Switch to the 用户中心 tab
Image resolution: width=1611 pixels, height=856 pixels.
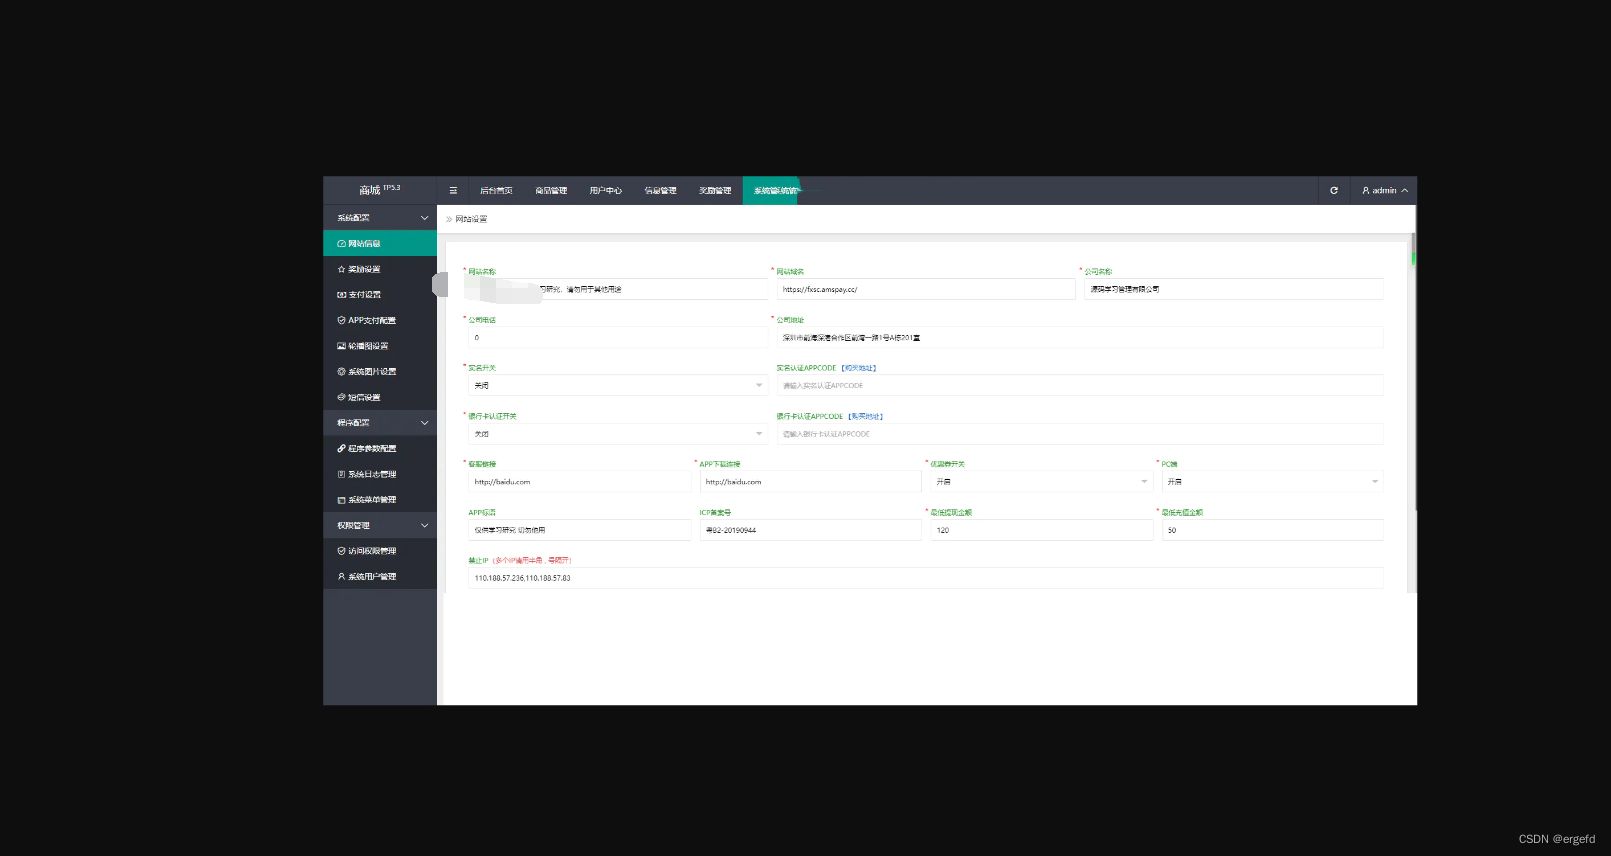pyautogui.click(x=605, y=190)
